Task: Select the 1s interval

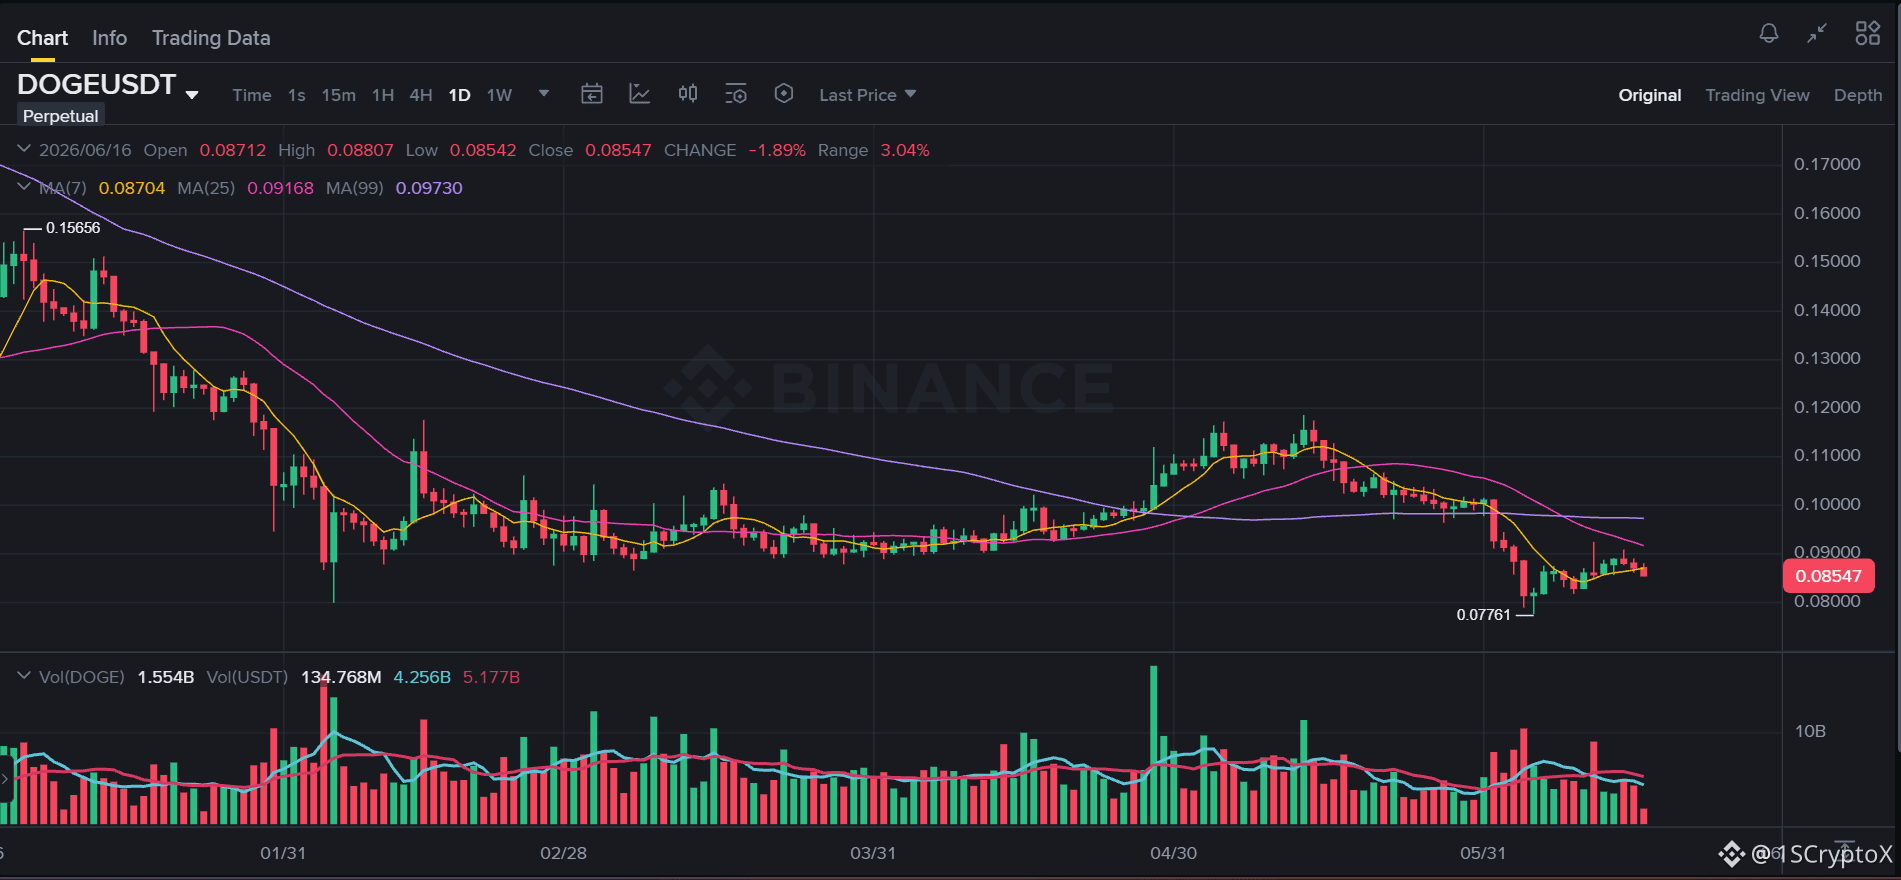Action: tap(297, 95)
